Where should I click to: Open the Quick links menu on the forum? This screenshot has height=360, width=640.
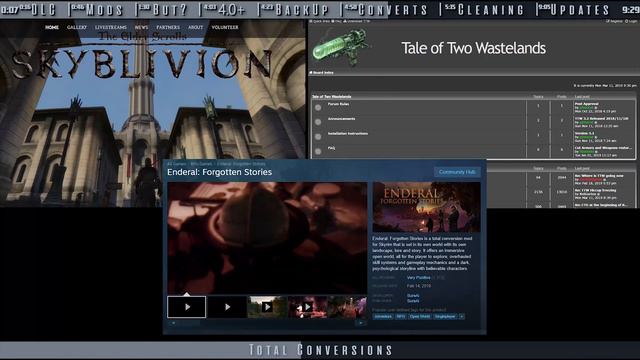coord(320,21)
